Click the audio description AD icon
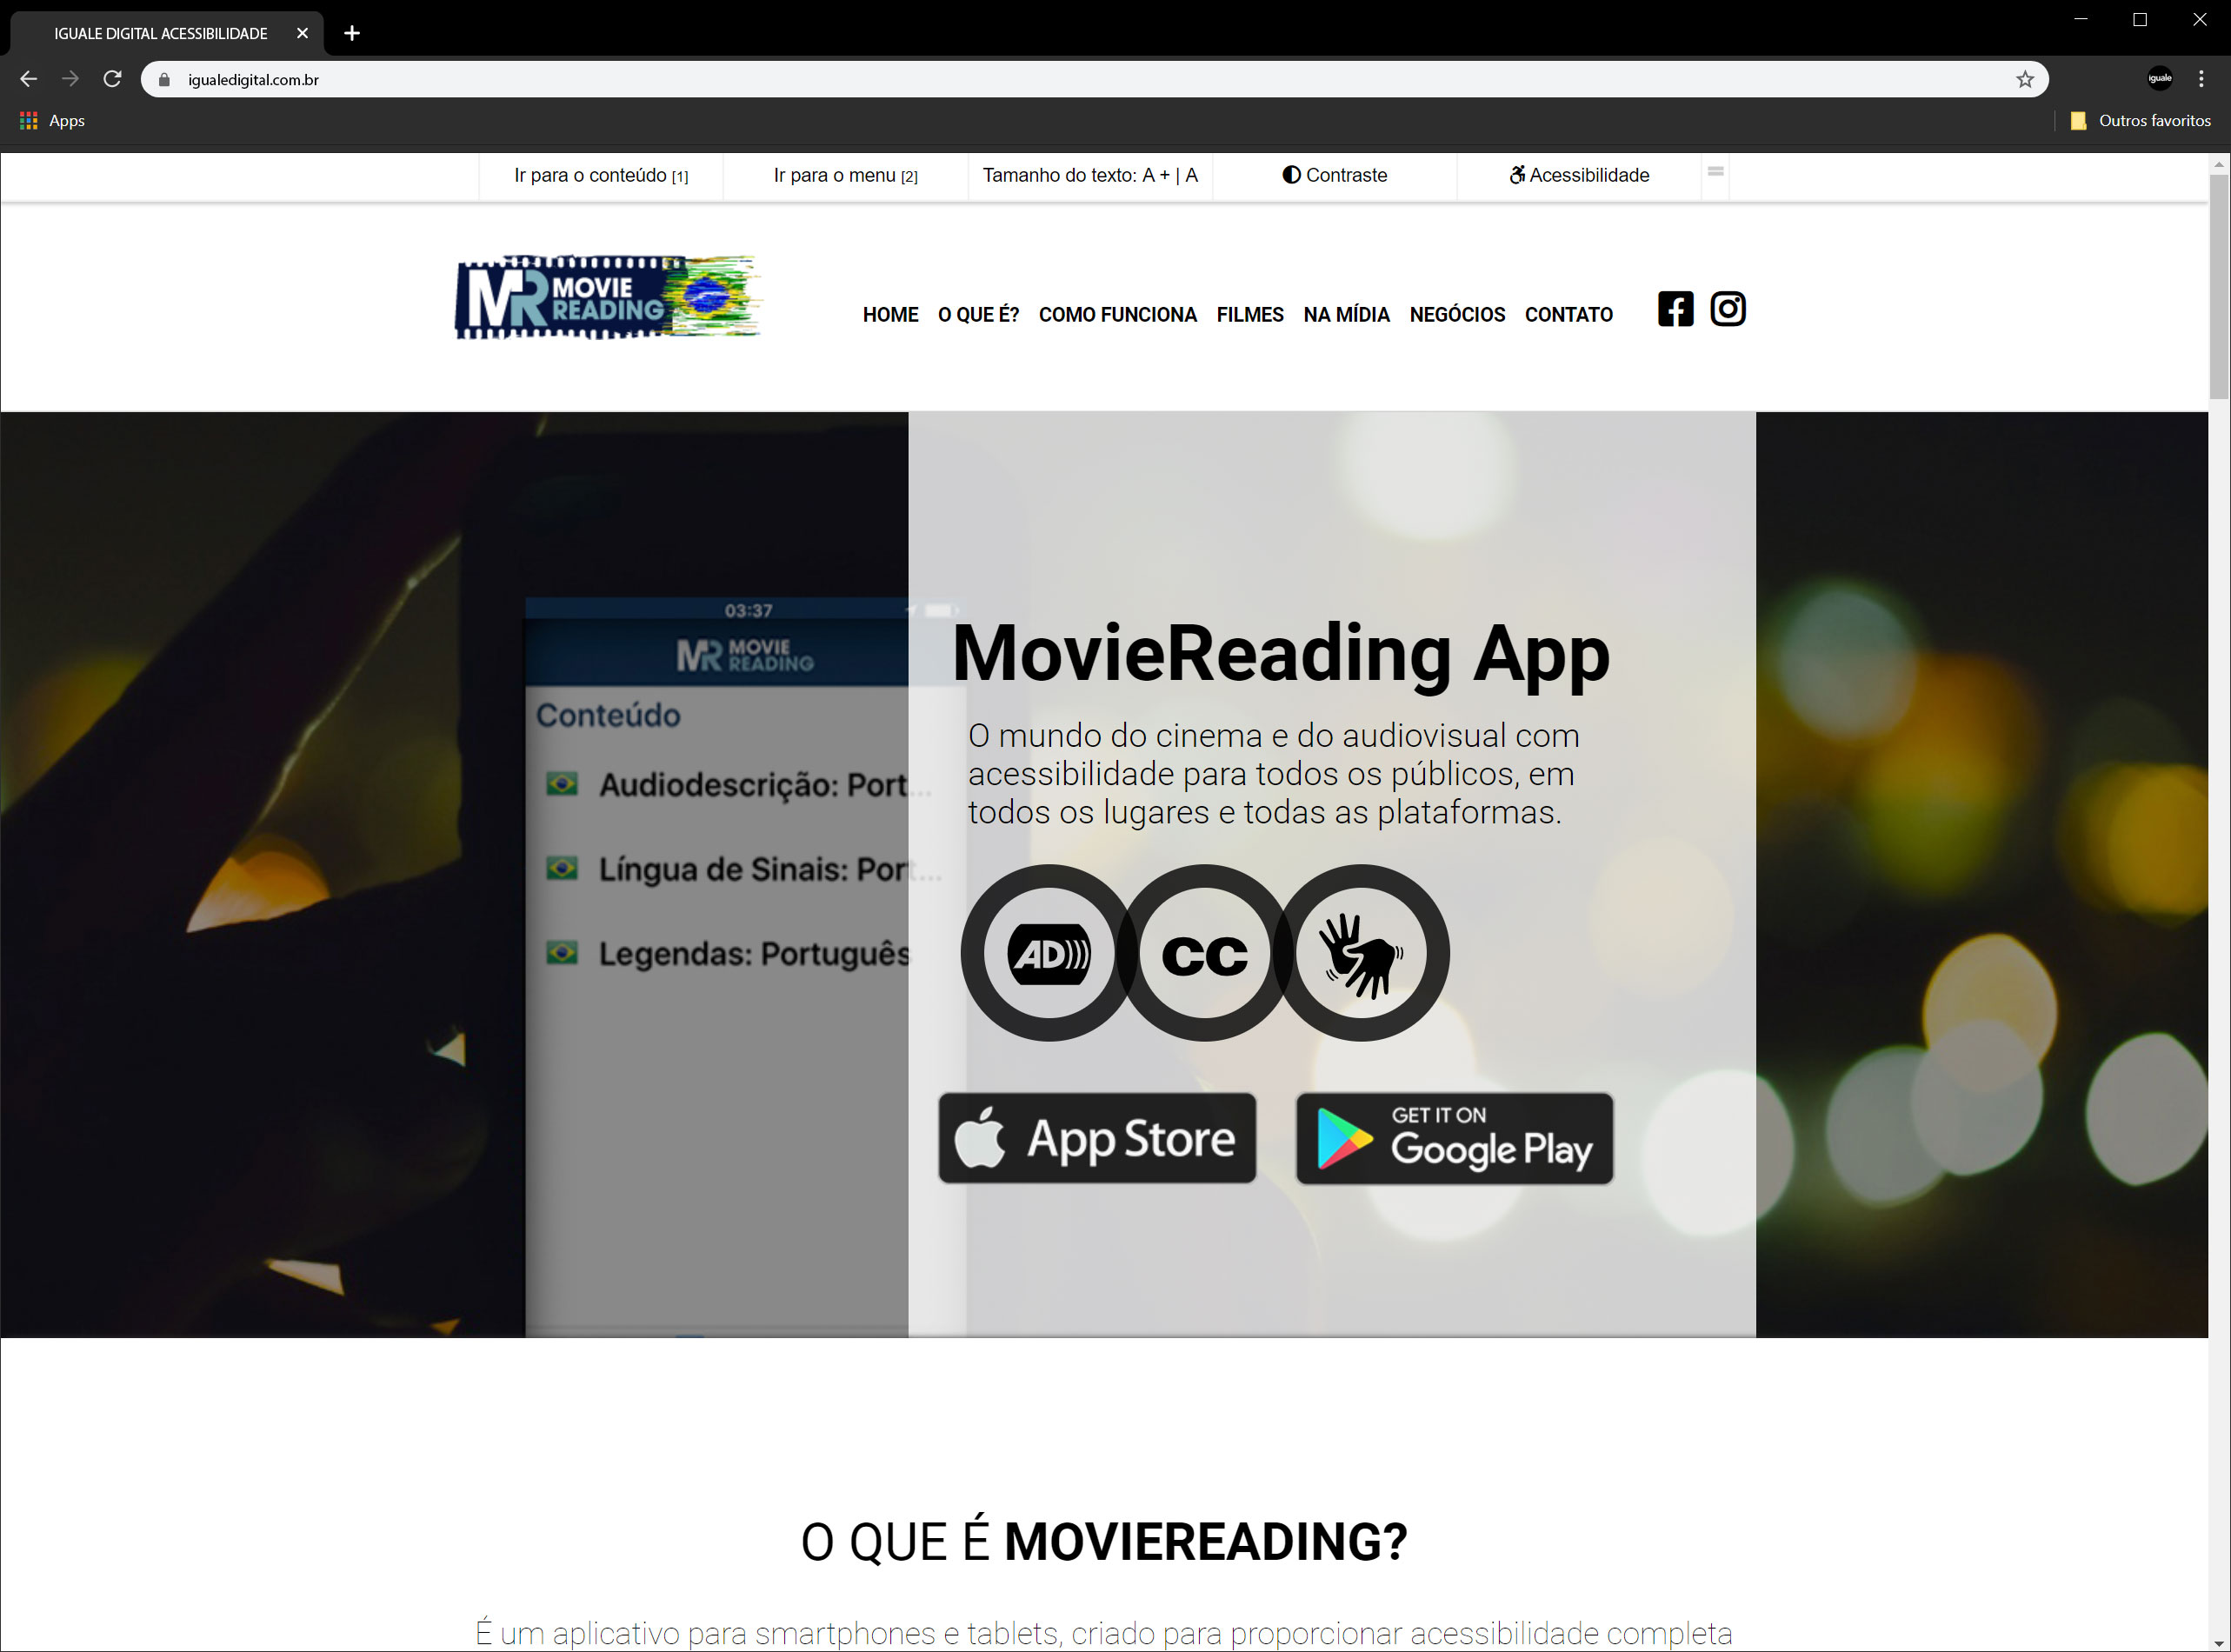This screenshot has height=1652, width=2231. 1049,954
